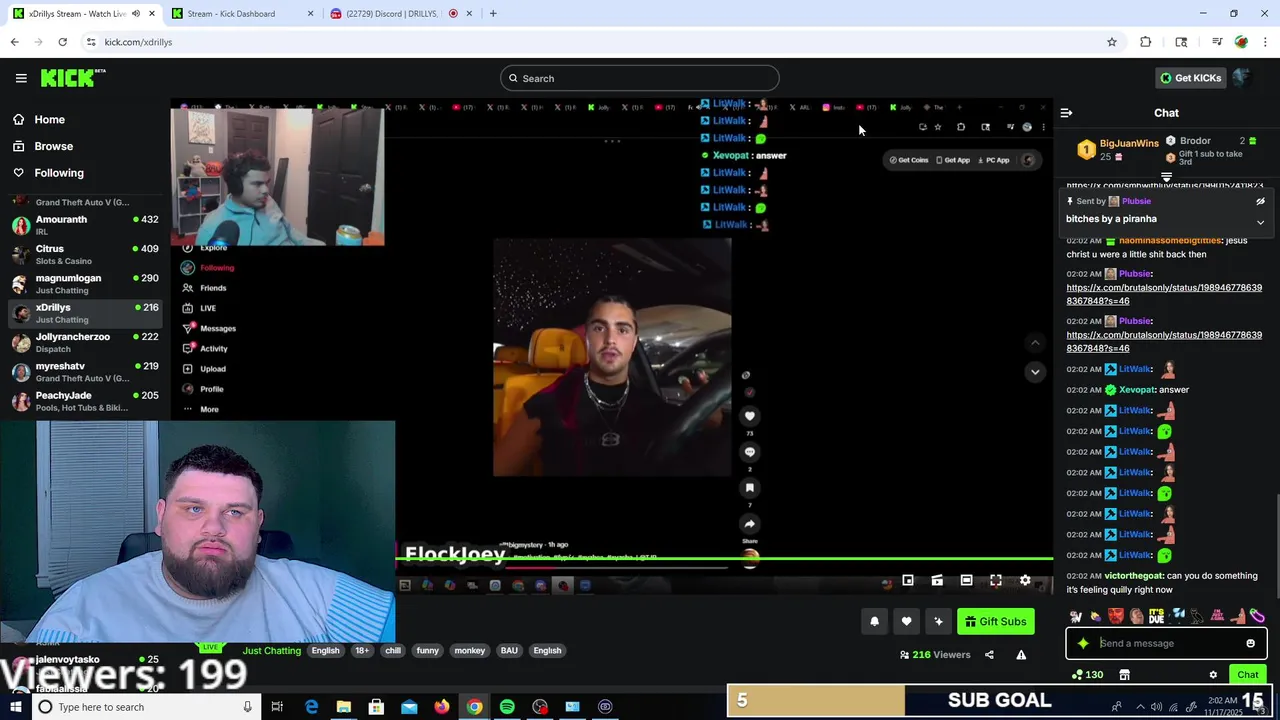This screenshot has width=1280, height=720.
Task: Report stream via warning icon
Action: point(1021,655)
